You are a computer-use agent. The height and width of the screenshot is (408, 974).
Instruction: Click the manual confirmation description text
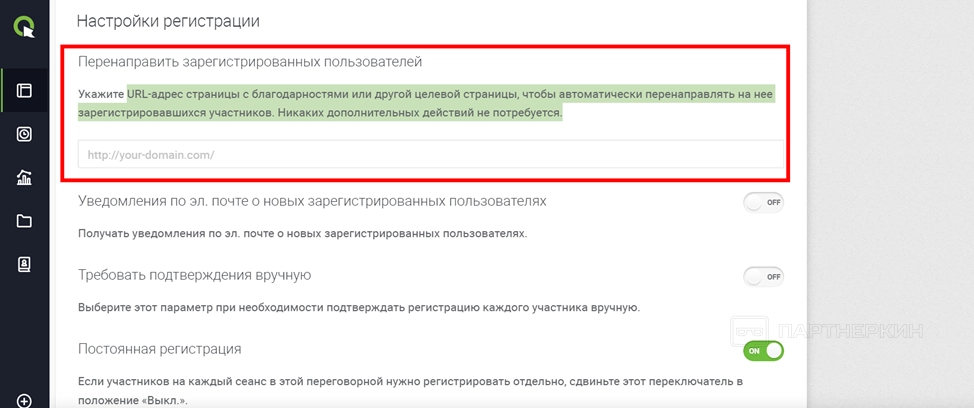point(358,307)
